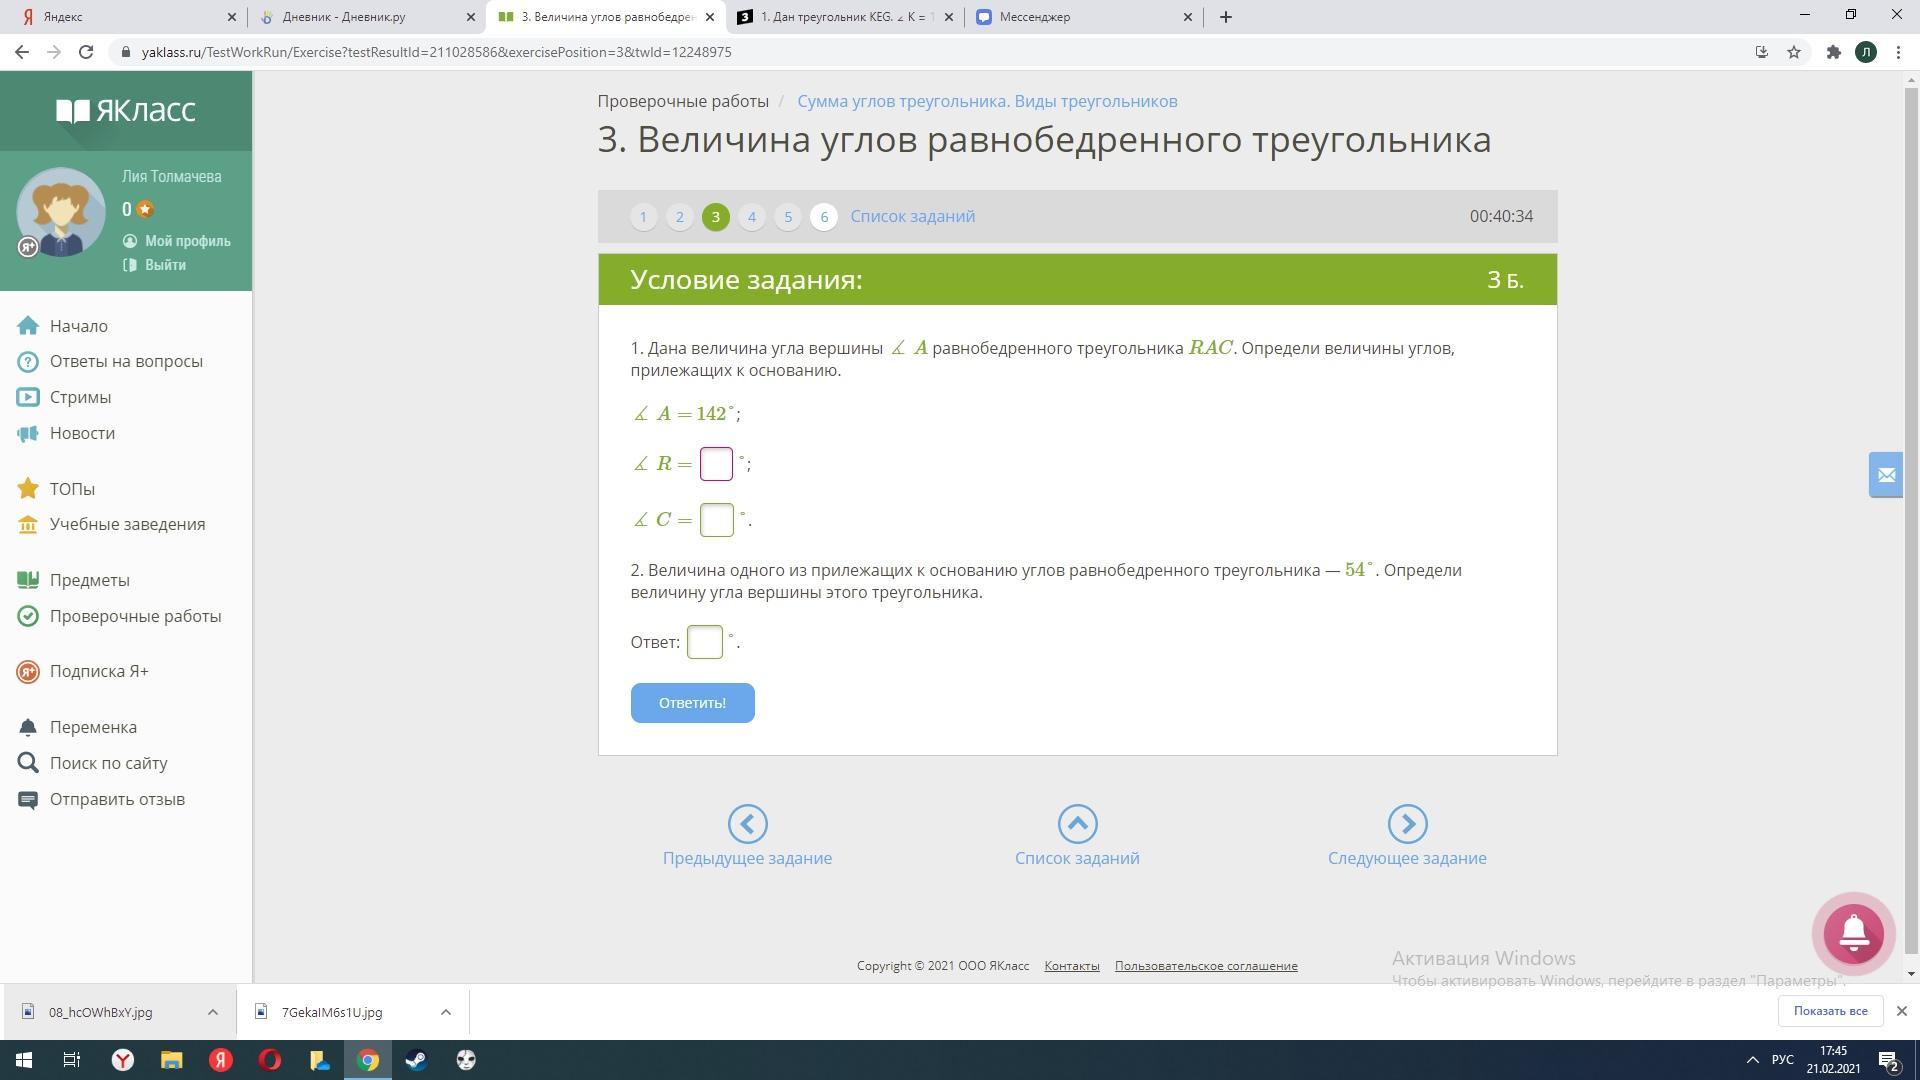Click the task list up-arrow circle icon
The width and height of the screenshot is (1920, 1080).
[x=1077, y=824]
